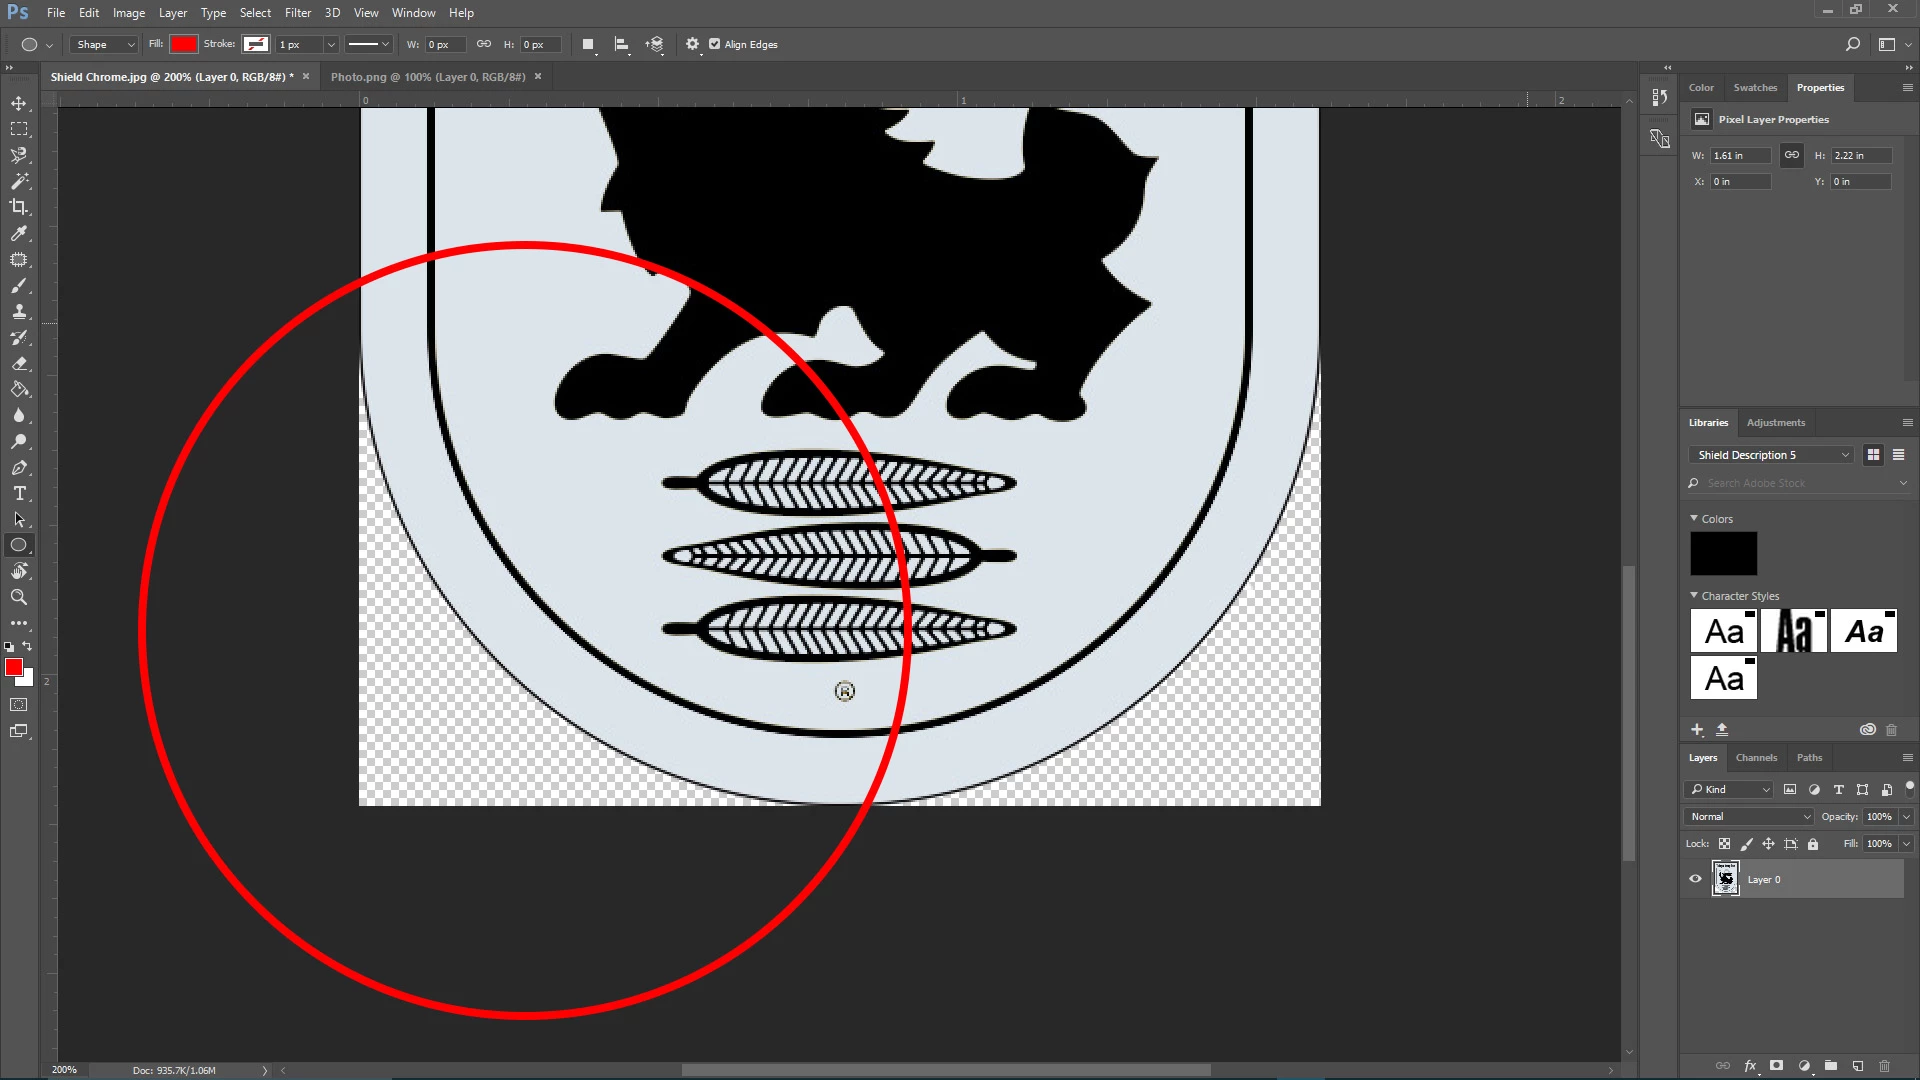The width and height of the screenshot is (1920, 1080).
Task: Select the Eyedropper tool
Action: tap(19, 233)
